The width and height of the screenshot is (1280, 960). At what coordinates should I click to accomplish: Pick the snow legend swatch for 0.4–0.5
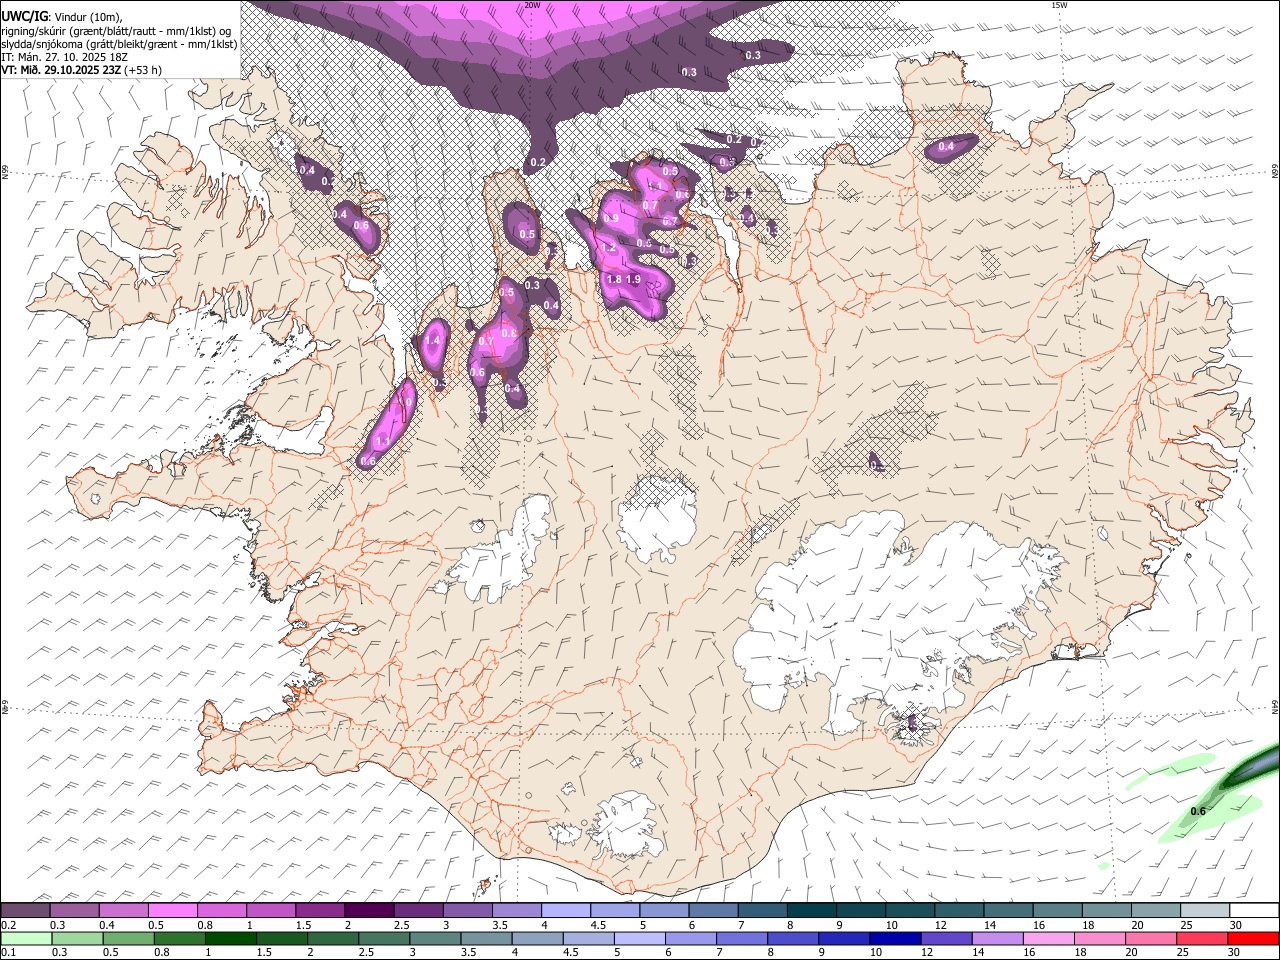pos(124,911)
